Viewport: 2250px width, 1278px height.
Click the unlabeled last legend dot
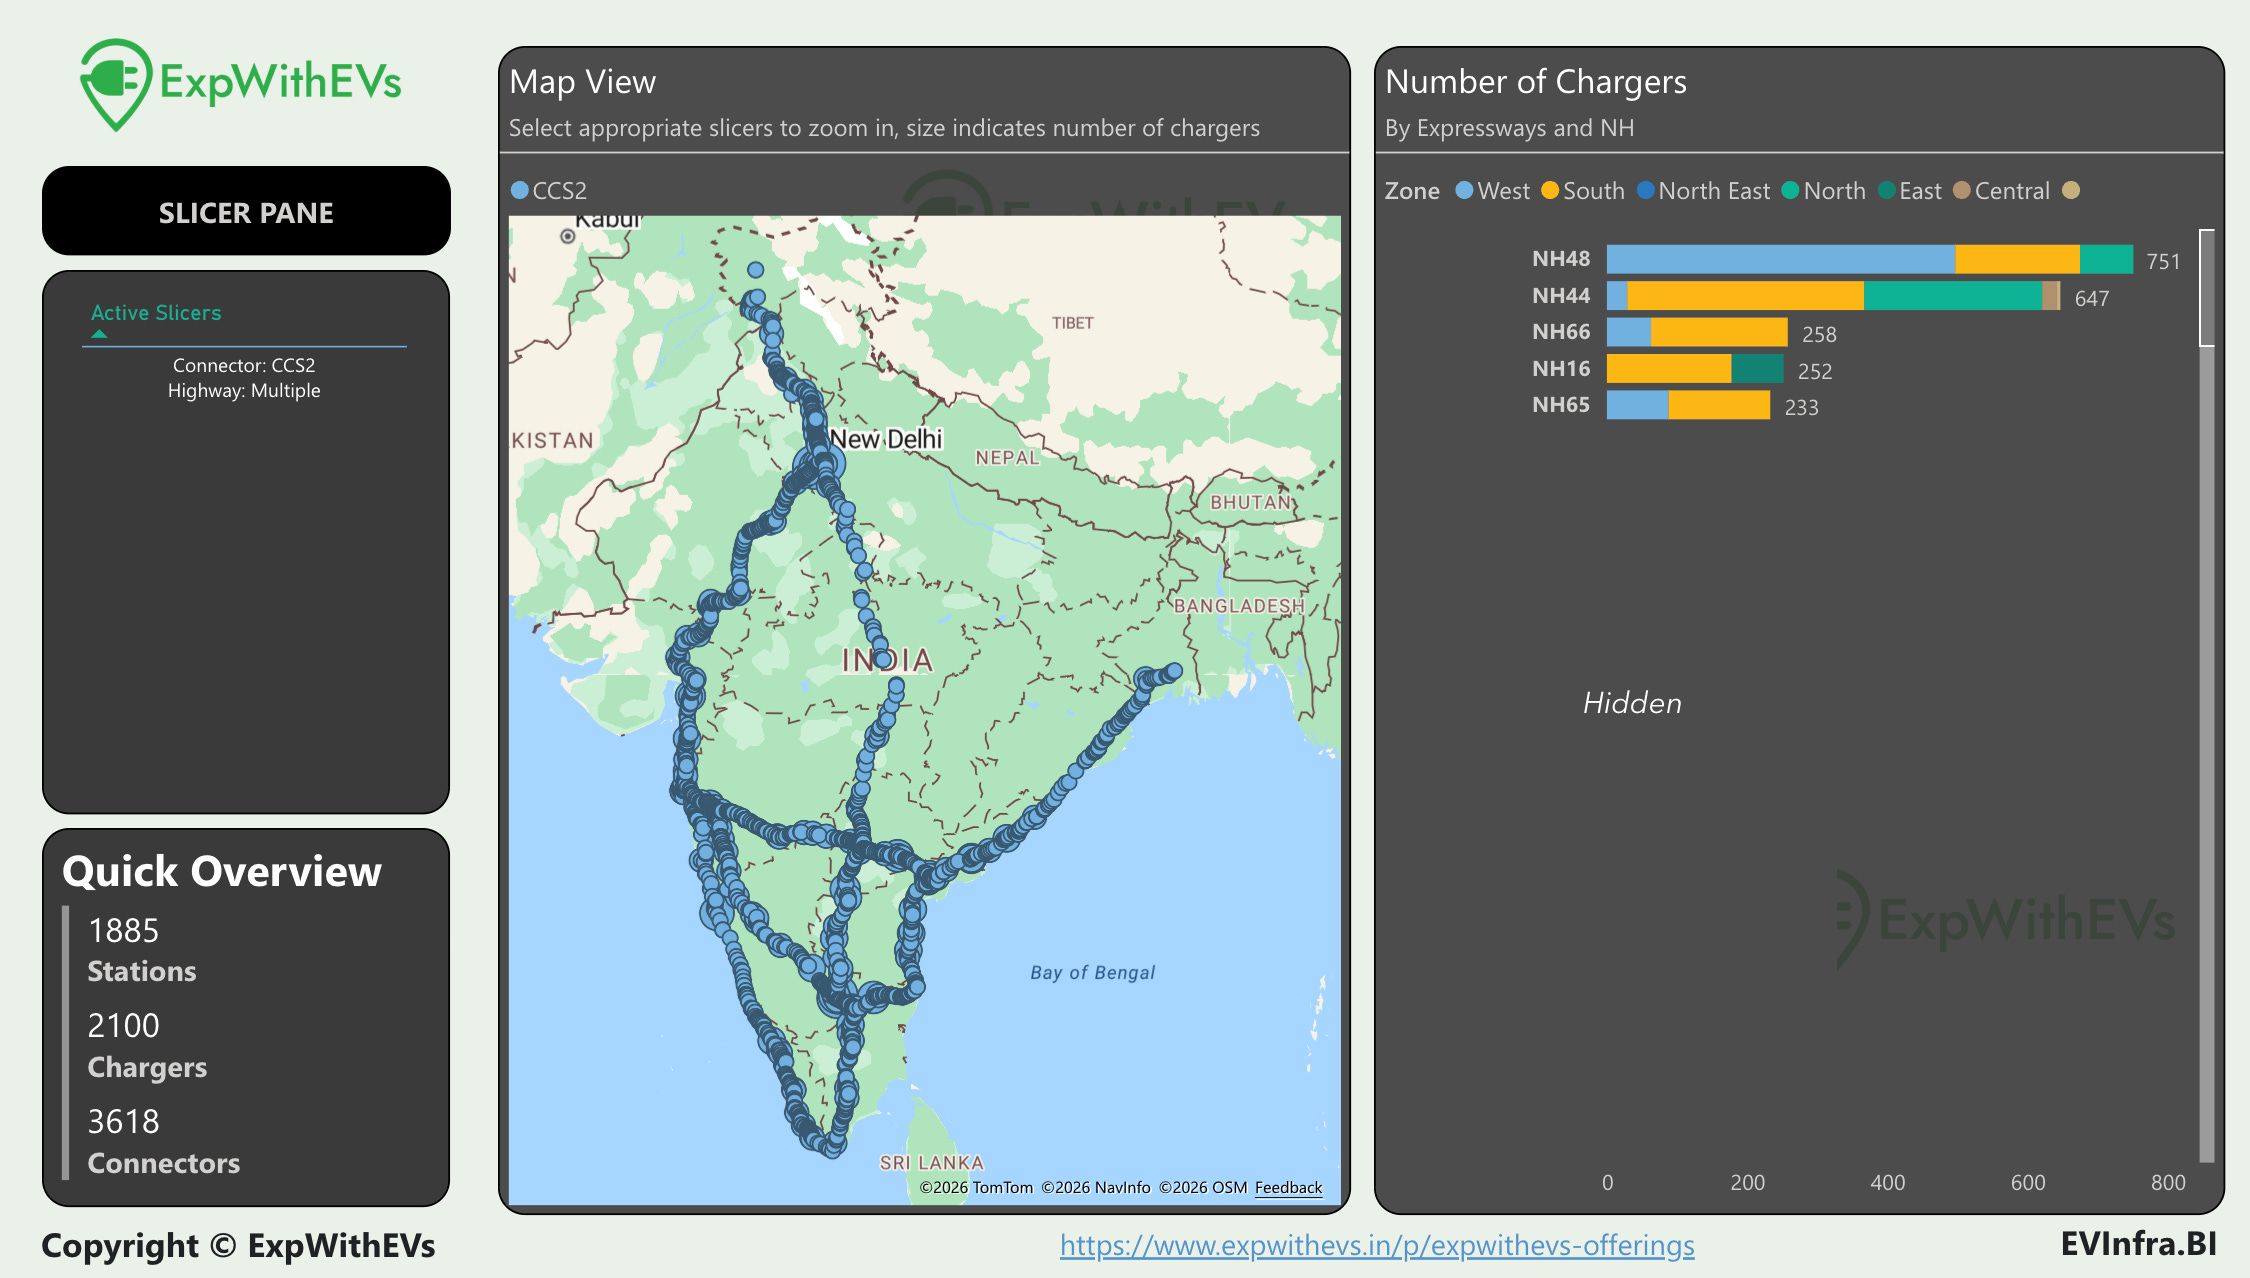tap(2071, 191)
